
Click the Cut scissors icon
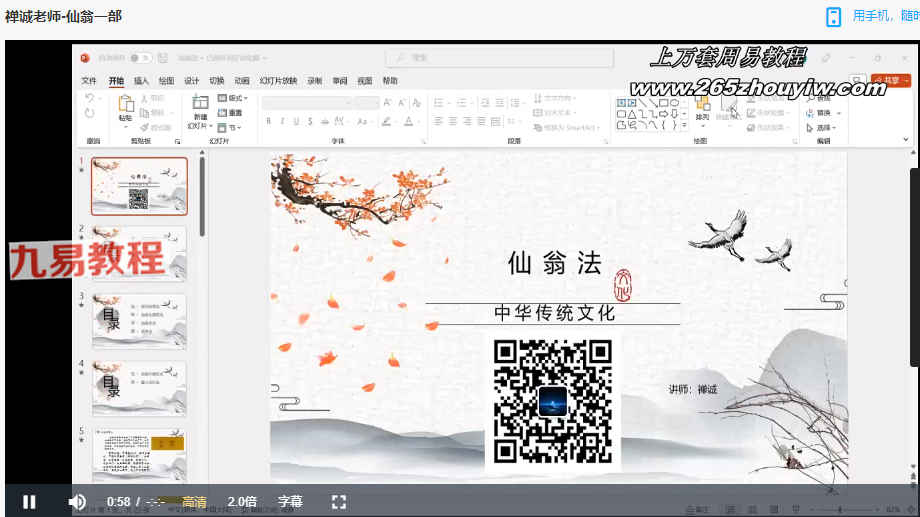pyautogui.click(x=144, y=98)
